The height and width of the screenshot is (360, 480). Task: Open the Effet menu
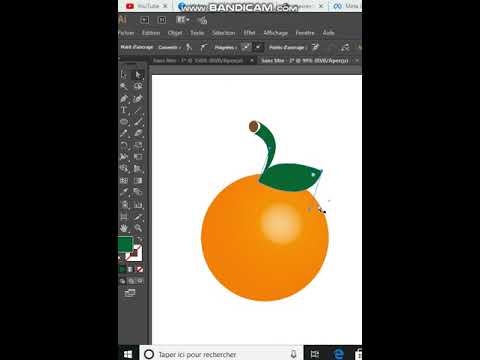[249, 33]
